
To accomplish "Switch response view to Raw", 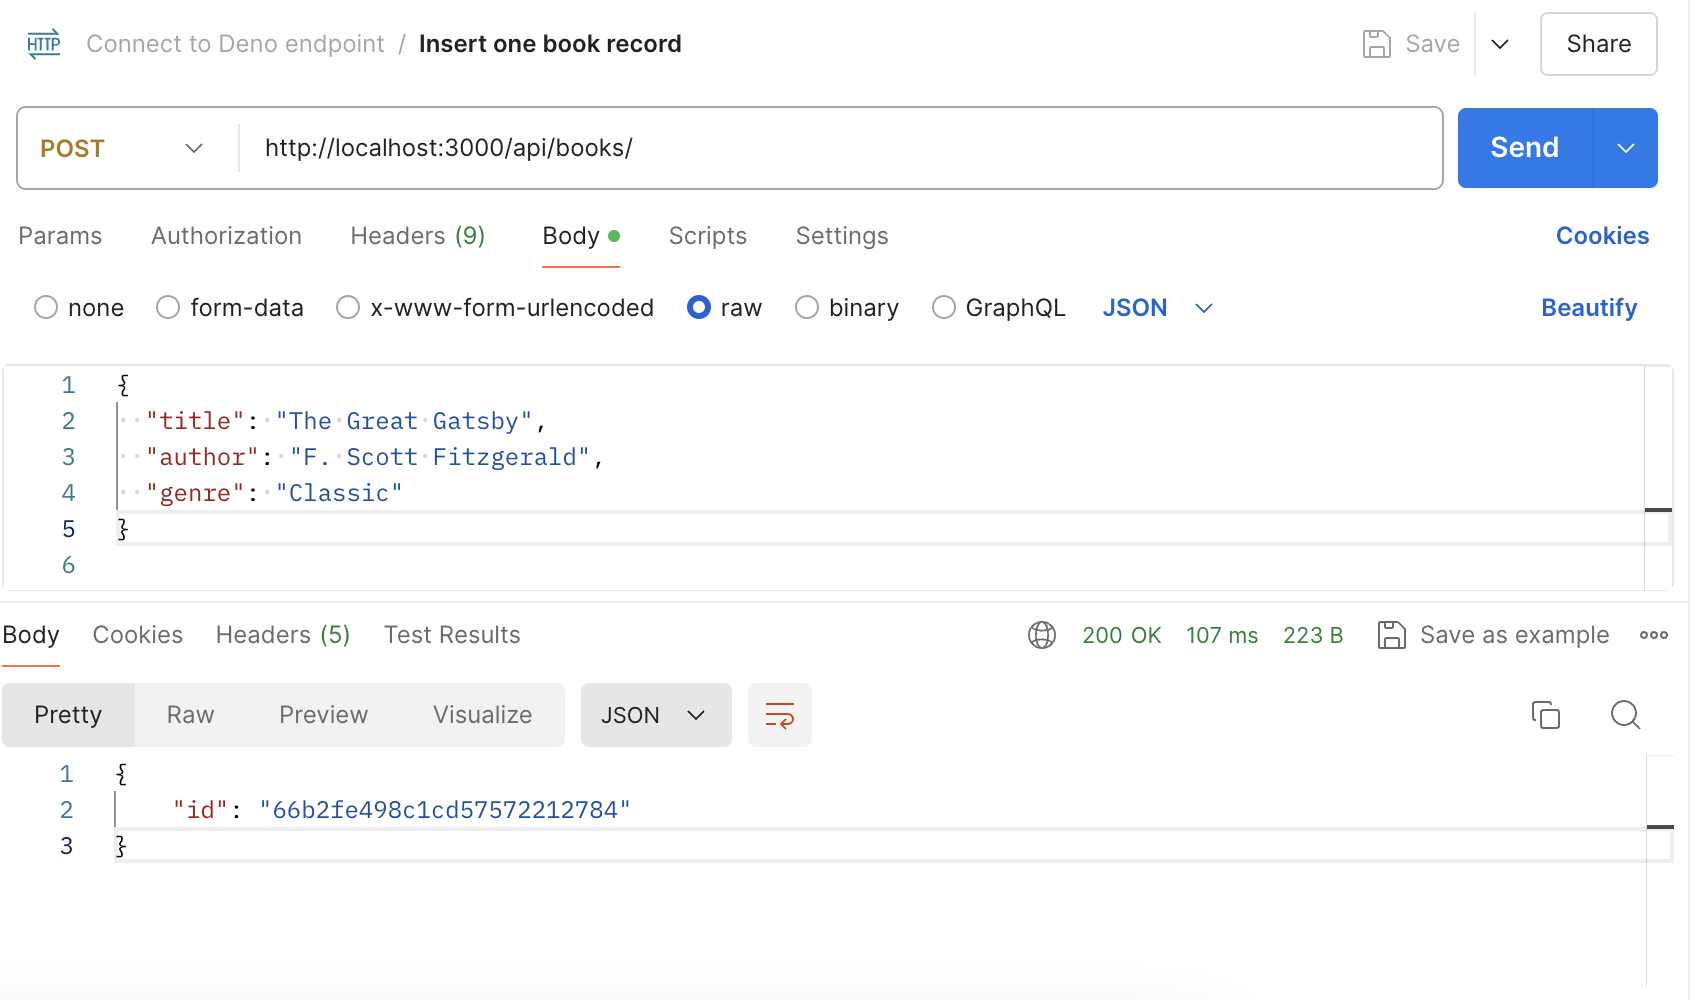I will point(189,714).
